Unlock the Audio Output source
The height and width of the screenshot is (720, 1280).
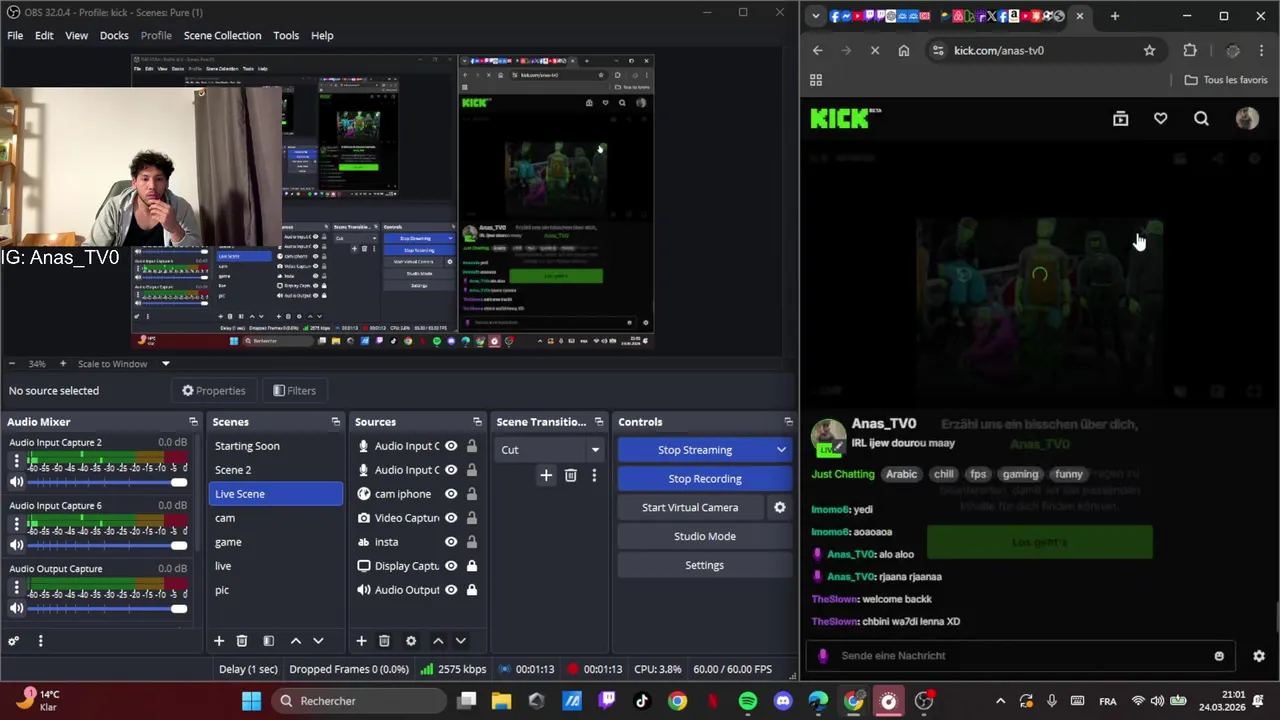pyautogui.click(x=471, y=590)
